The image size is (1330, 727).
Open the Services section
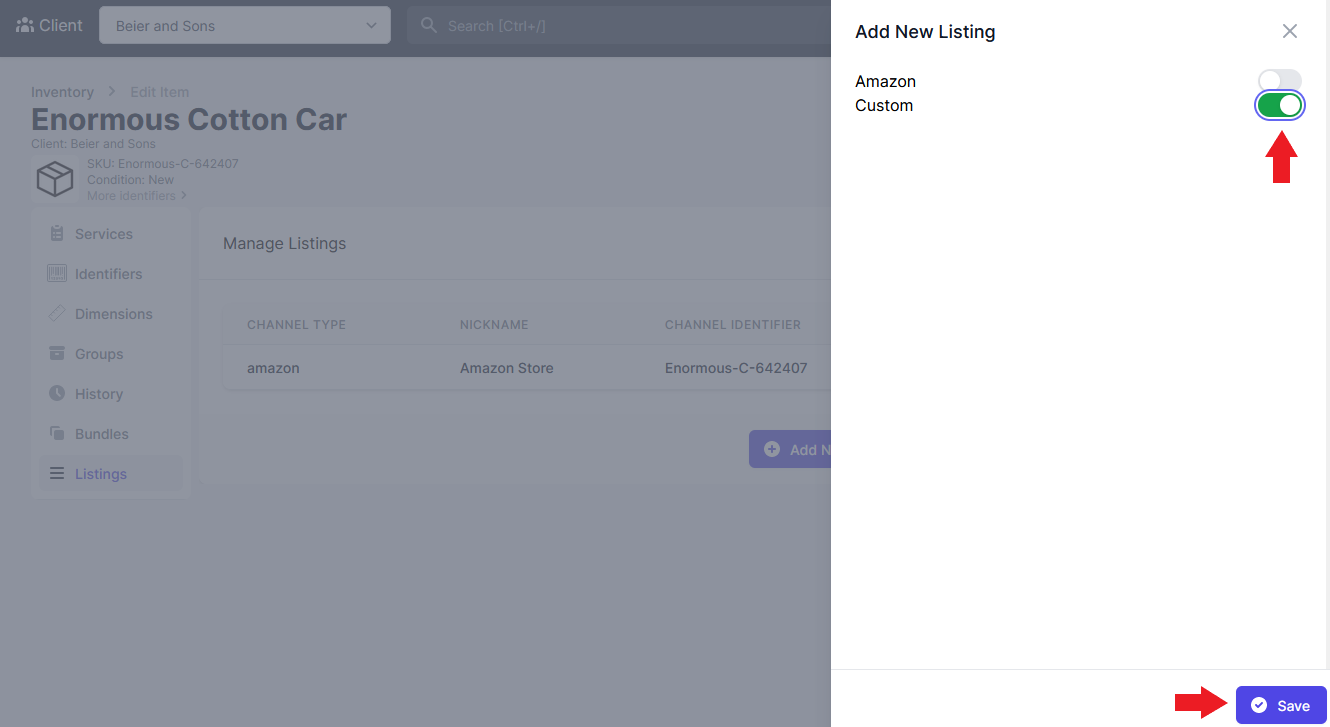point(111,234)
